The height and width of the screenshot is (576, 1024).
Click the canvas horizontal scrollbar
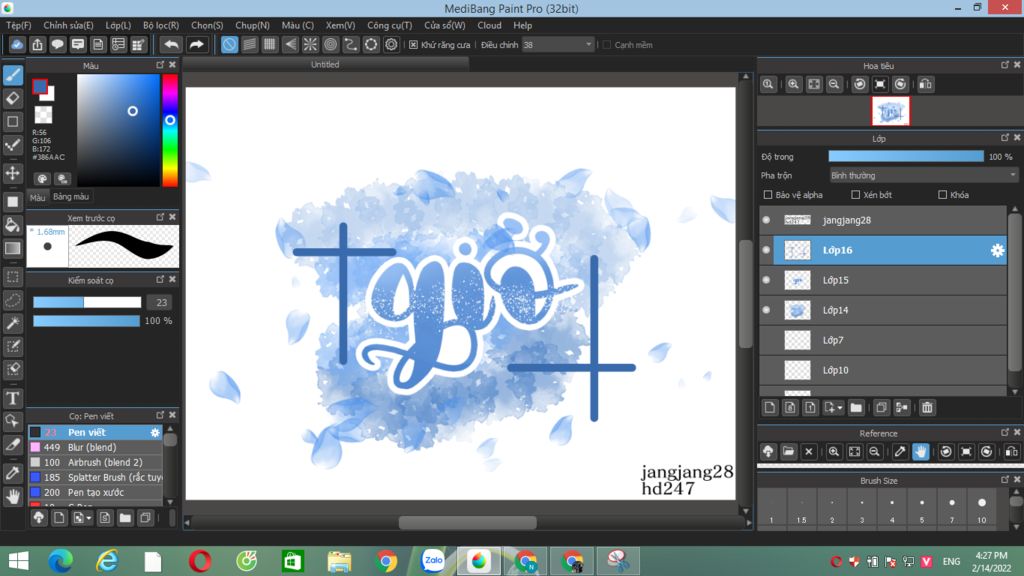click(468, 522)
